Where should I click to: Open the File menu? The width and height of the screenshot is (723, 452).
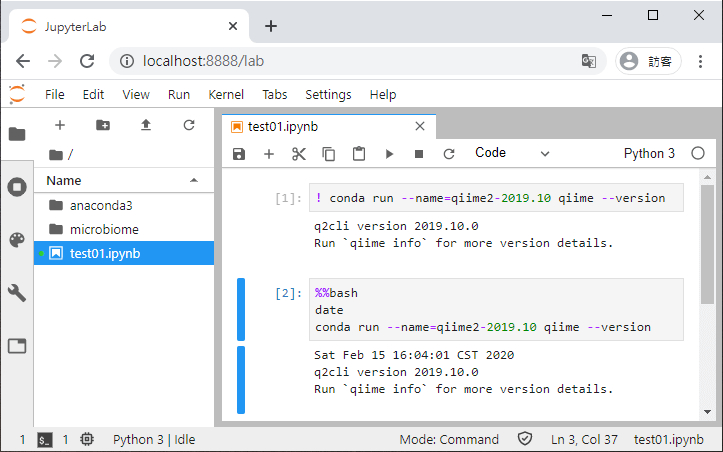click(55, 95)
